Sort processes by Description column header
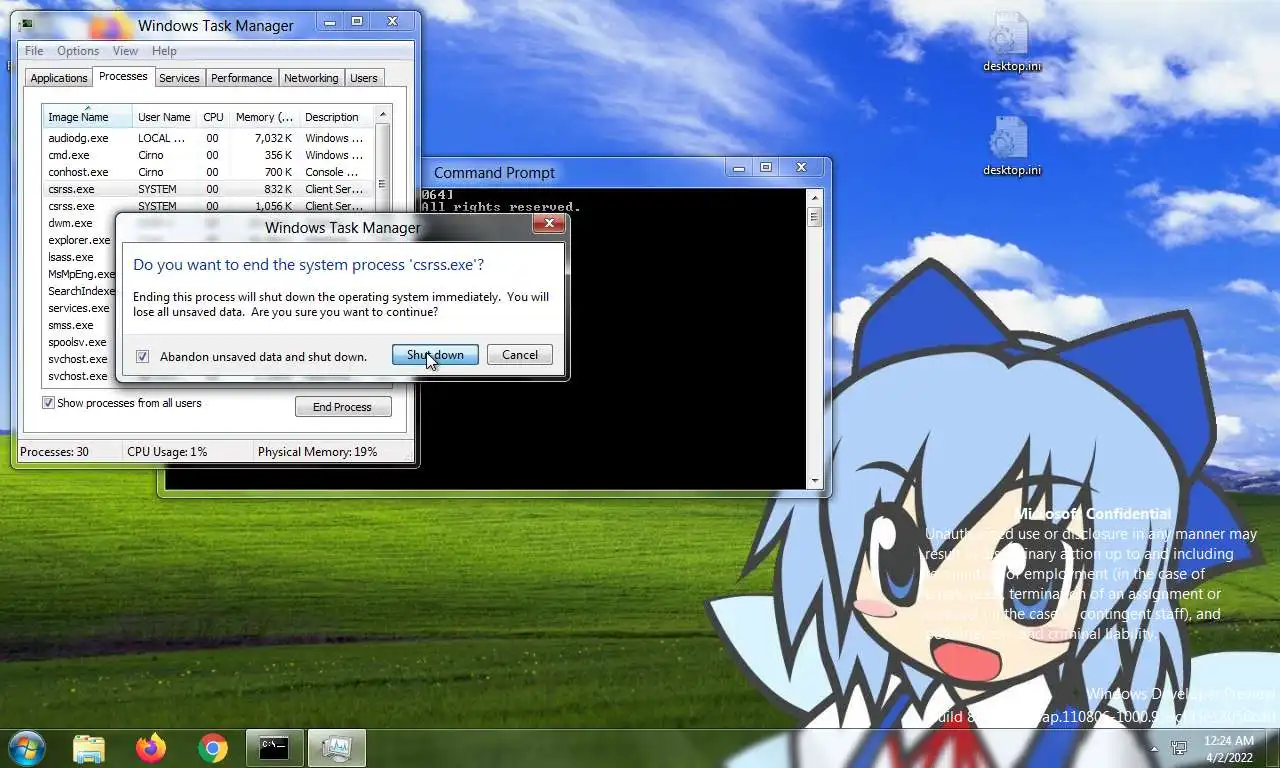 click(x=336, y=117)
